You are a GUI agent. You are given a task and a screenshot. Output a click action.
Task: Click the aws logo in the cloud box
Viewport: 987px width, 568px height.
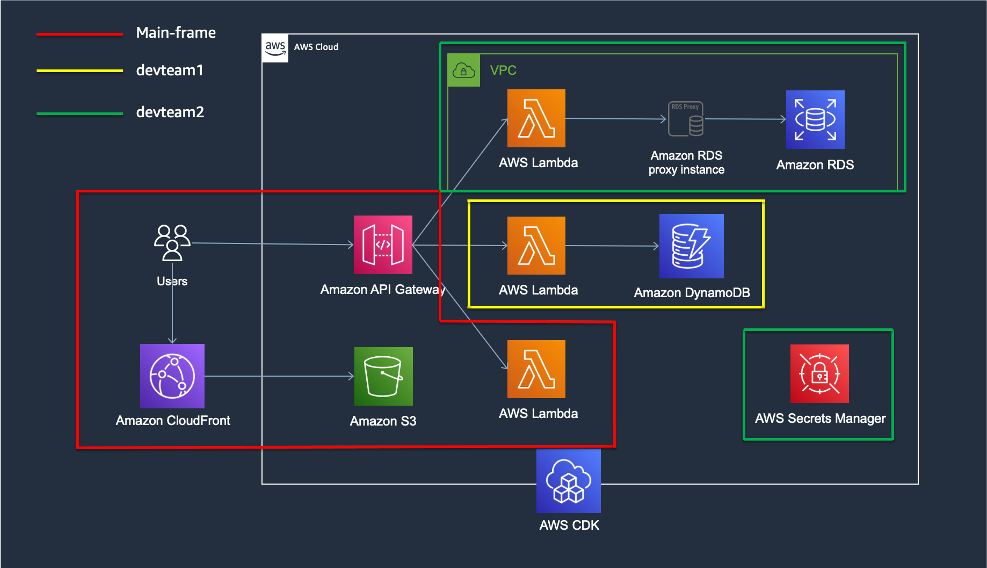click(x=275, y=48)
